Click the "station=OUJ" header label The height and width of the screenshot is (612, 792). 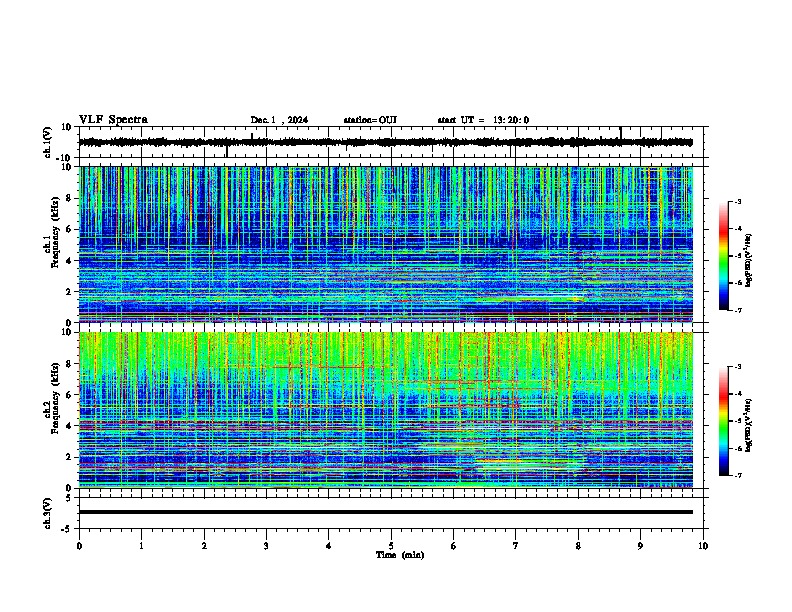[x=370, y=120]
